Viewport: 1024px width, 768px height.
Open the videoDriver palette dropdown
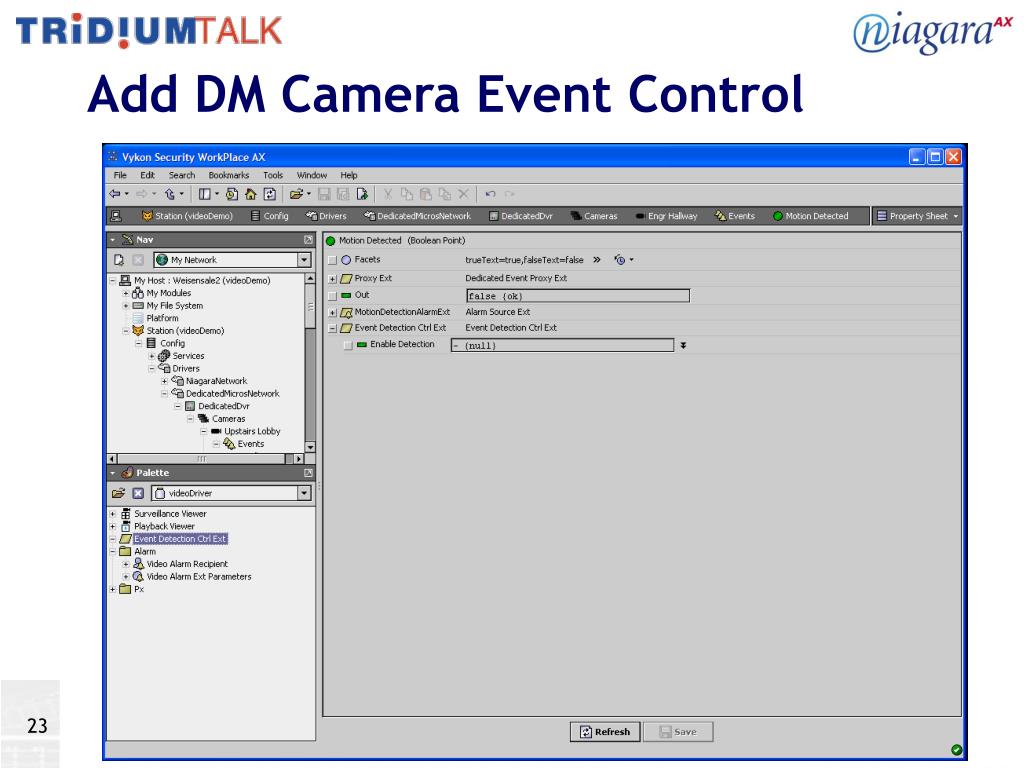click(304, 493)
